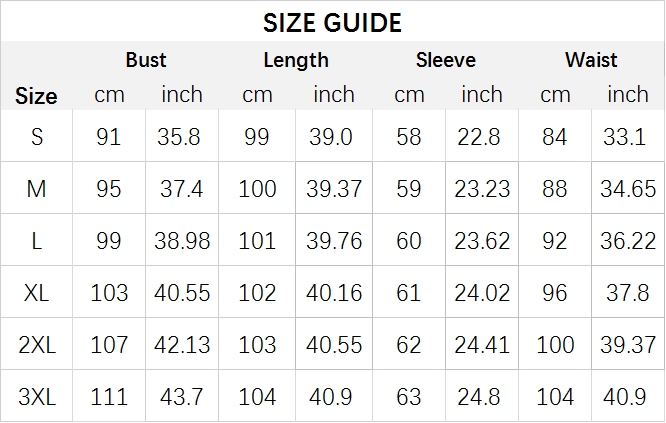This screenshot has height=423, width=666.
Task: Click the 24.02 sleeve inch cell
Action: pyautogui.click(x=482, y=293)
